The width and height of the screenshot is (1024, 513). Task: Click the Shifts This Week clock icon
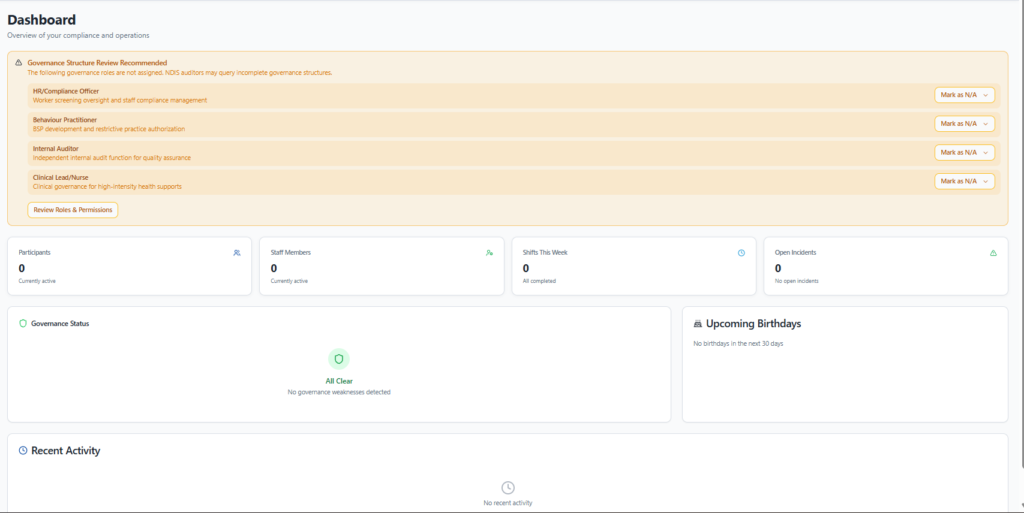[741, 253]
